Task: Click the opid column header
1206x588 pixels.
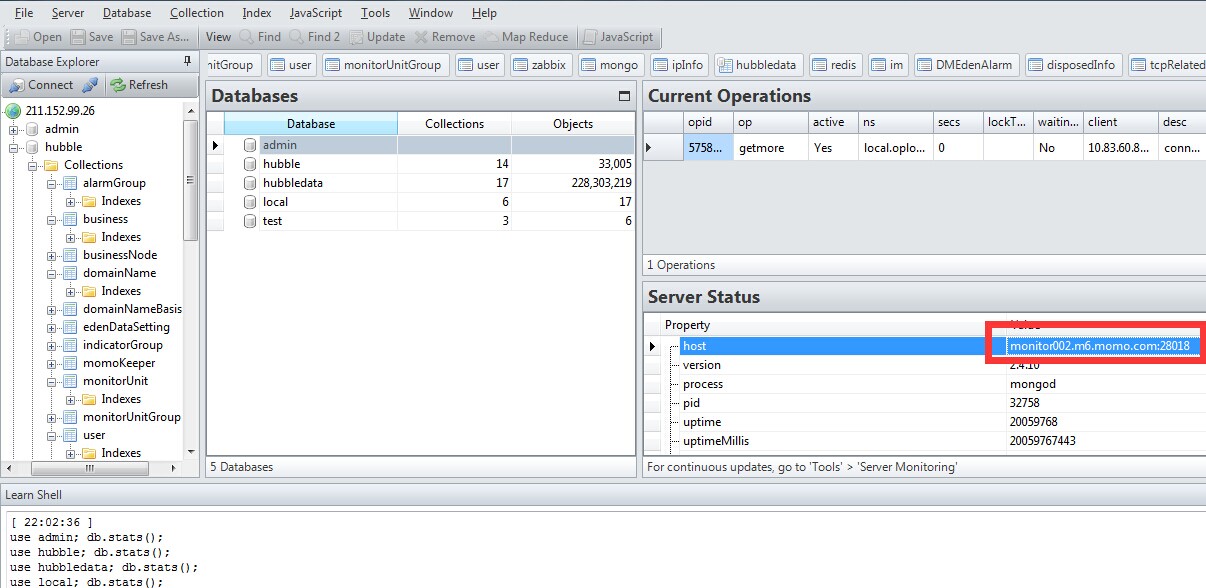Action: [x=707, y=122]
